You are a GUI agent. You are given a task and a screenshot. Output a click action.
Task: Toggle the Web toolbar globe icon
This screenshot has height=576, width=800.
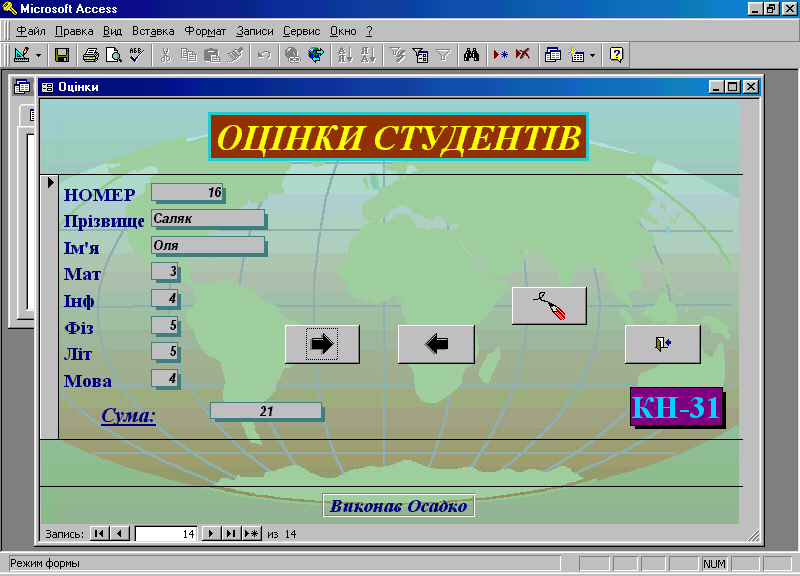tap(316, 55)
